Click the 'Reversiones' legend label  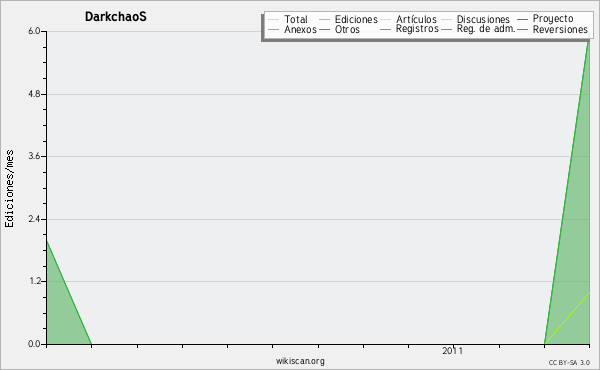560,29
